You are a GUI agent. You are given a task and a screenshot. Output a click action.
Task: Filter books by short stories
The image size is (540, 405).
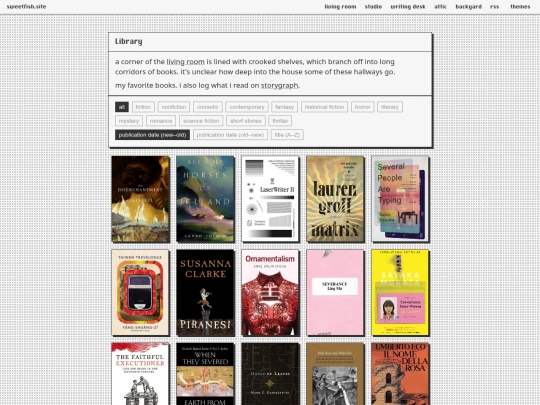pyautogui.click(x=246, y=121)
